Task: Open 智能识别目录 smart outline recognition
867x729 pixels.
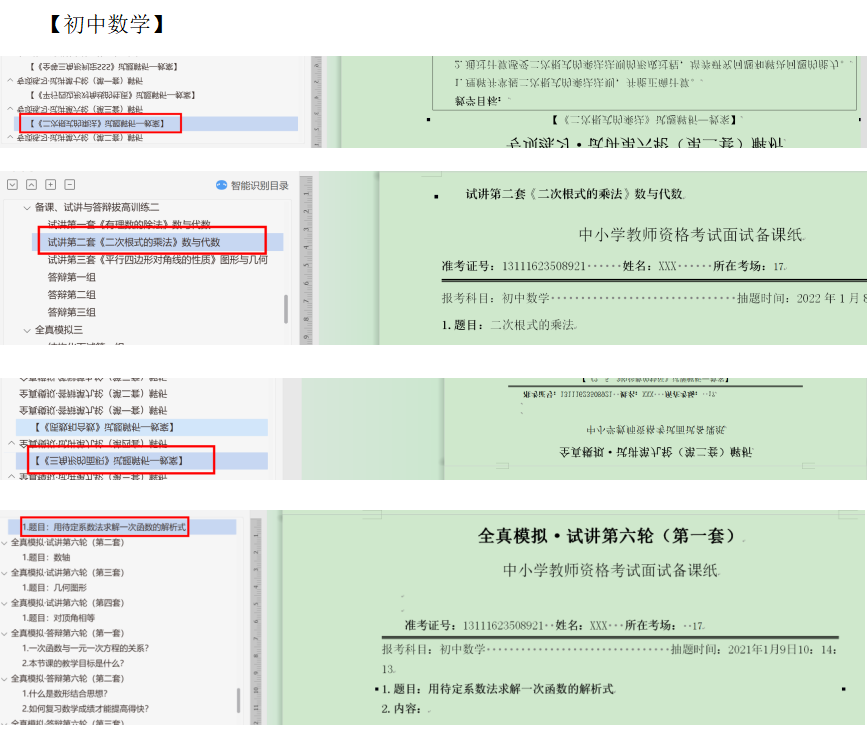Action: click(x=258, y=185)
